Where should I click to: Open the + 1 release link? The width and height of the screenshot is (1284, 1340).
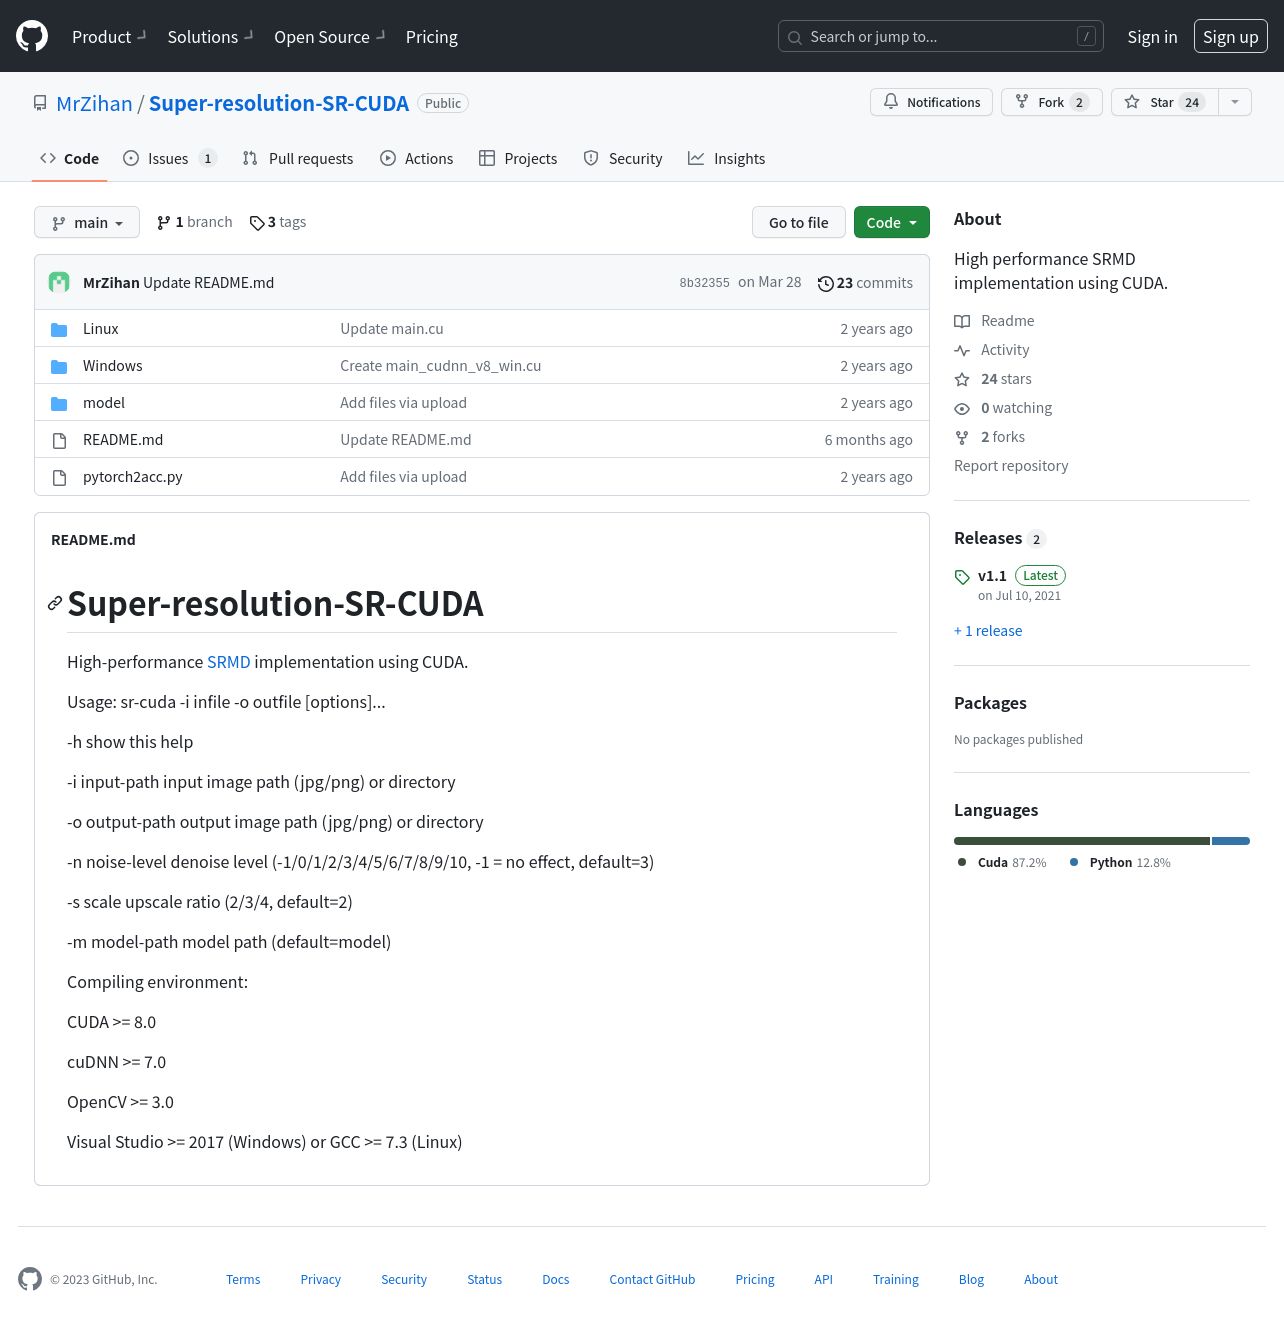[988, 631]
